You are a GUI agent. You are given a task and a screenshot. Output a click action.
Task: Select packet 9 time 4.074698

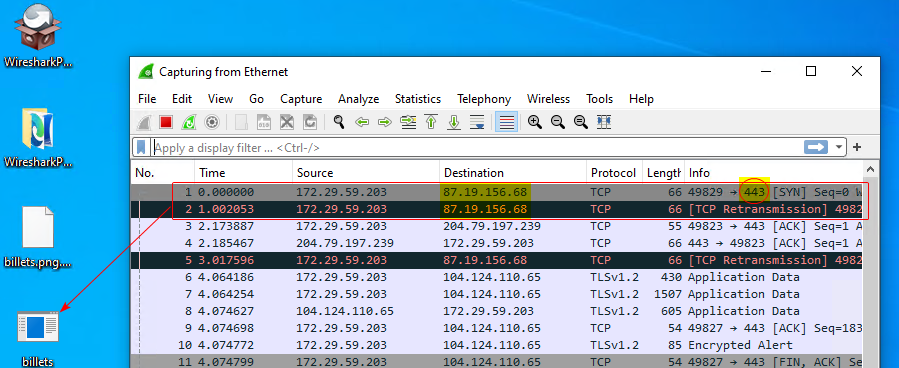click(x=226, y=328)
